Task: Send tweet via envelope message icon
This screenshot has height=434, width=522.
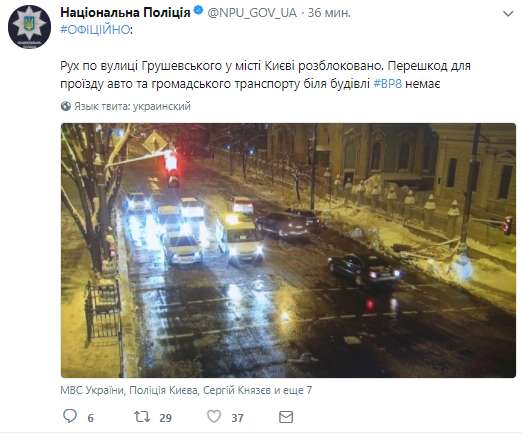Action: click(x=286, y=417)
